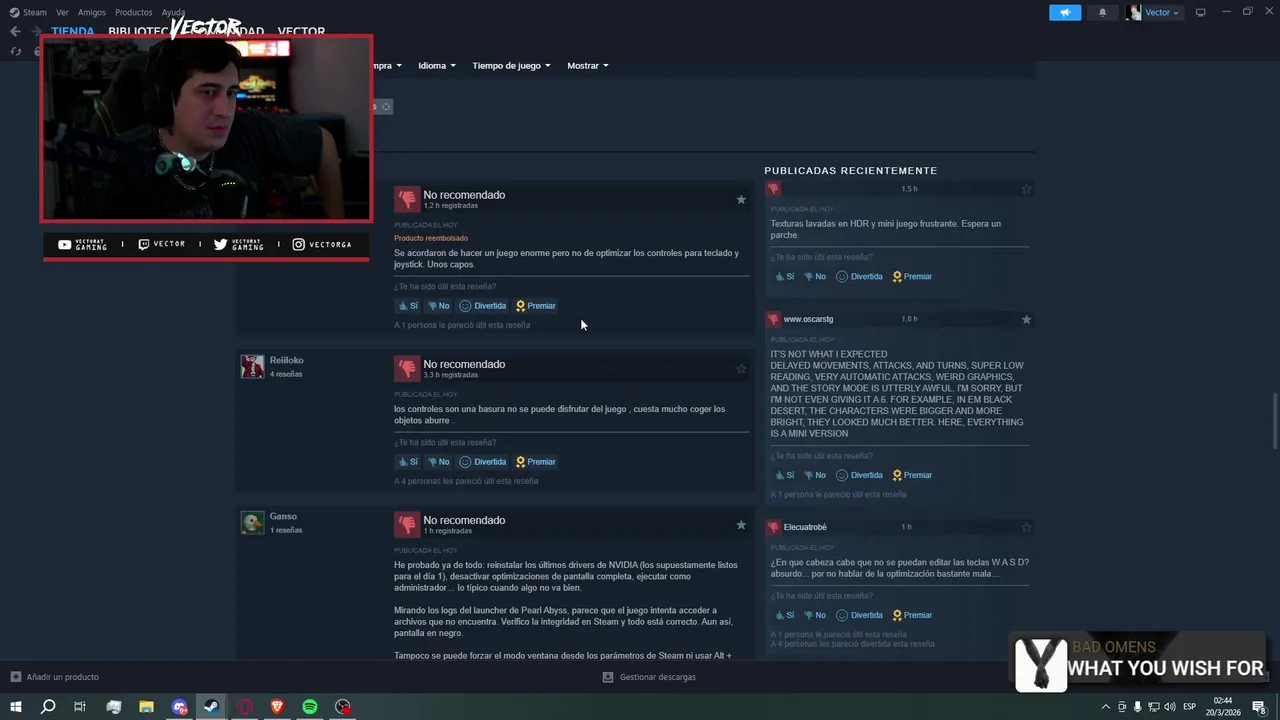Viewport: 1280px width, 720px height.
Task: Click thumbs-down icon on 1,5 h review
Action: click(773, 189)
